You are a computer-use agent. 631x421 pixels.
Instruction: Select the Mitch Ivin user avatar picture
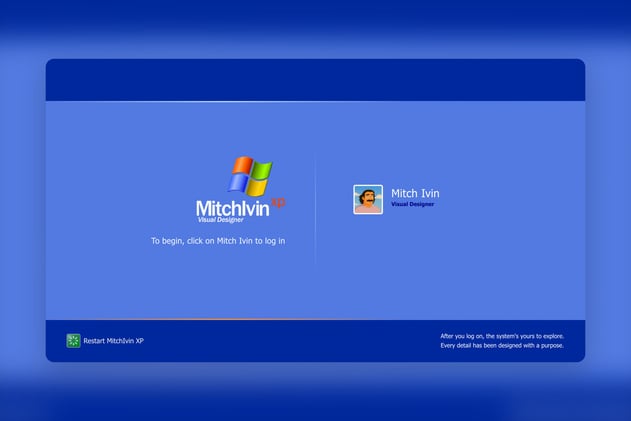coord(368,200)
